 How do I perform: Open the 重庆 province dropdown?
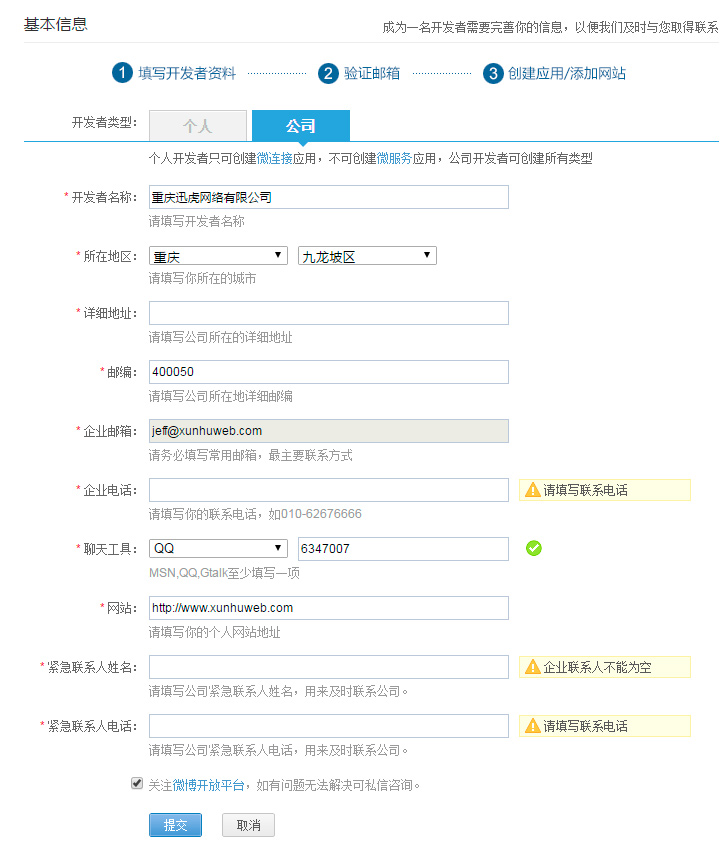coord(218,256)
